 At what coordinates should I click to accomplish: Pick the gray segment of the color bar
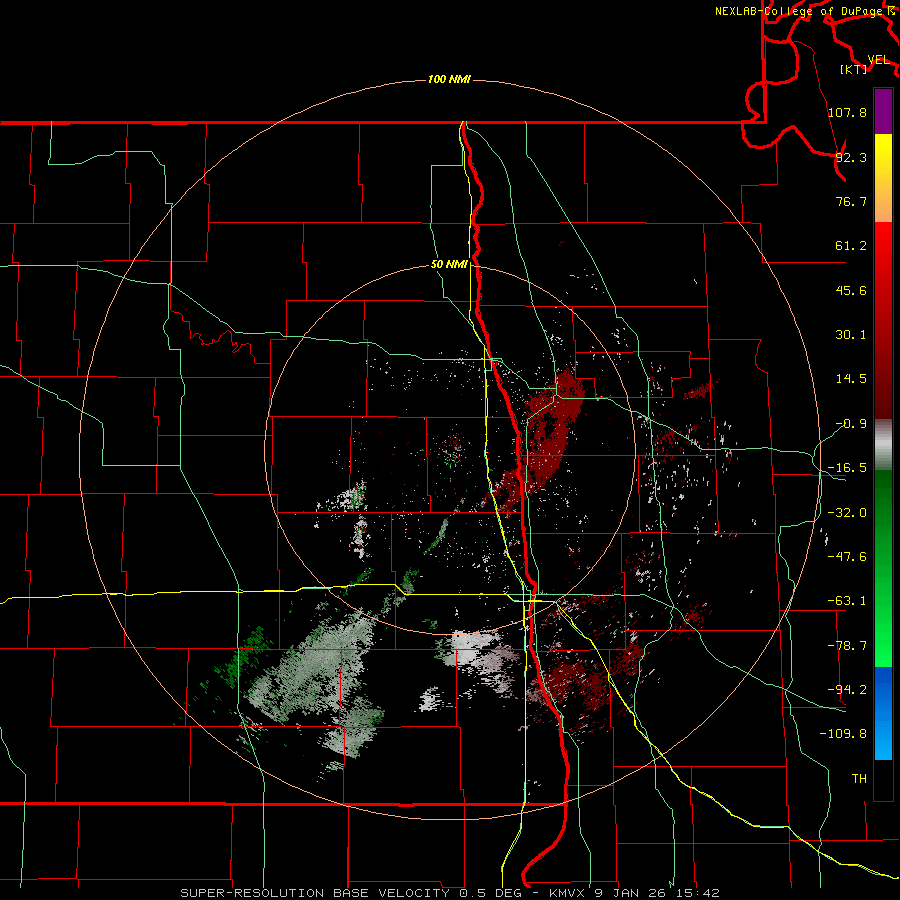click(x=883, y=445)
